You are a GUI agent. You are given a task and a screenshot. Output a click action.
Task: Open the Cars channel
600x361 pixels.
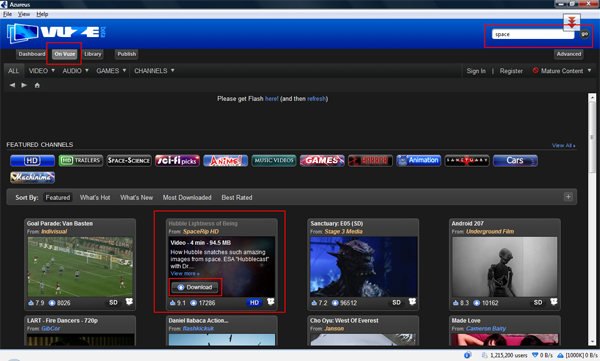(x=515, y=160)
